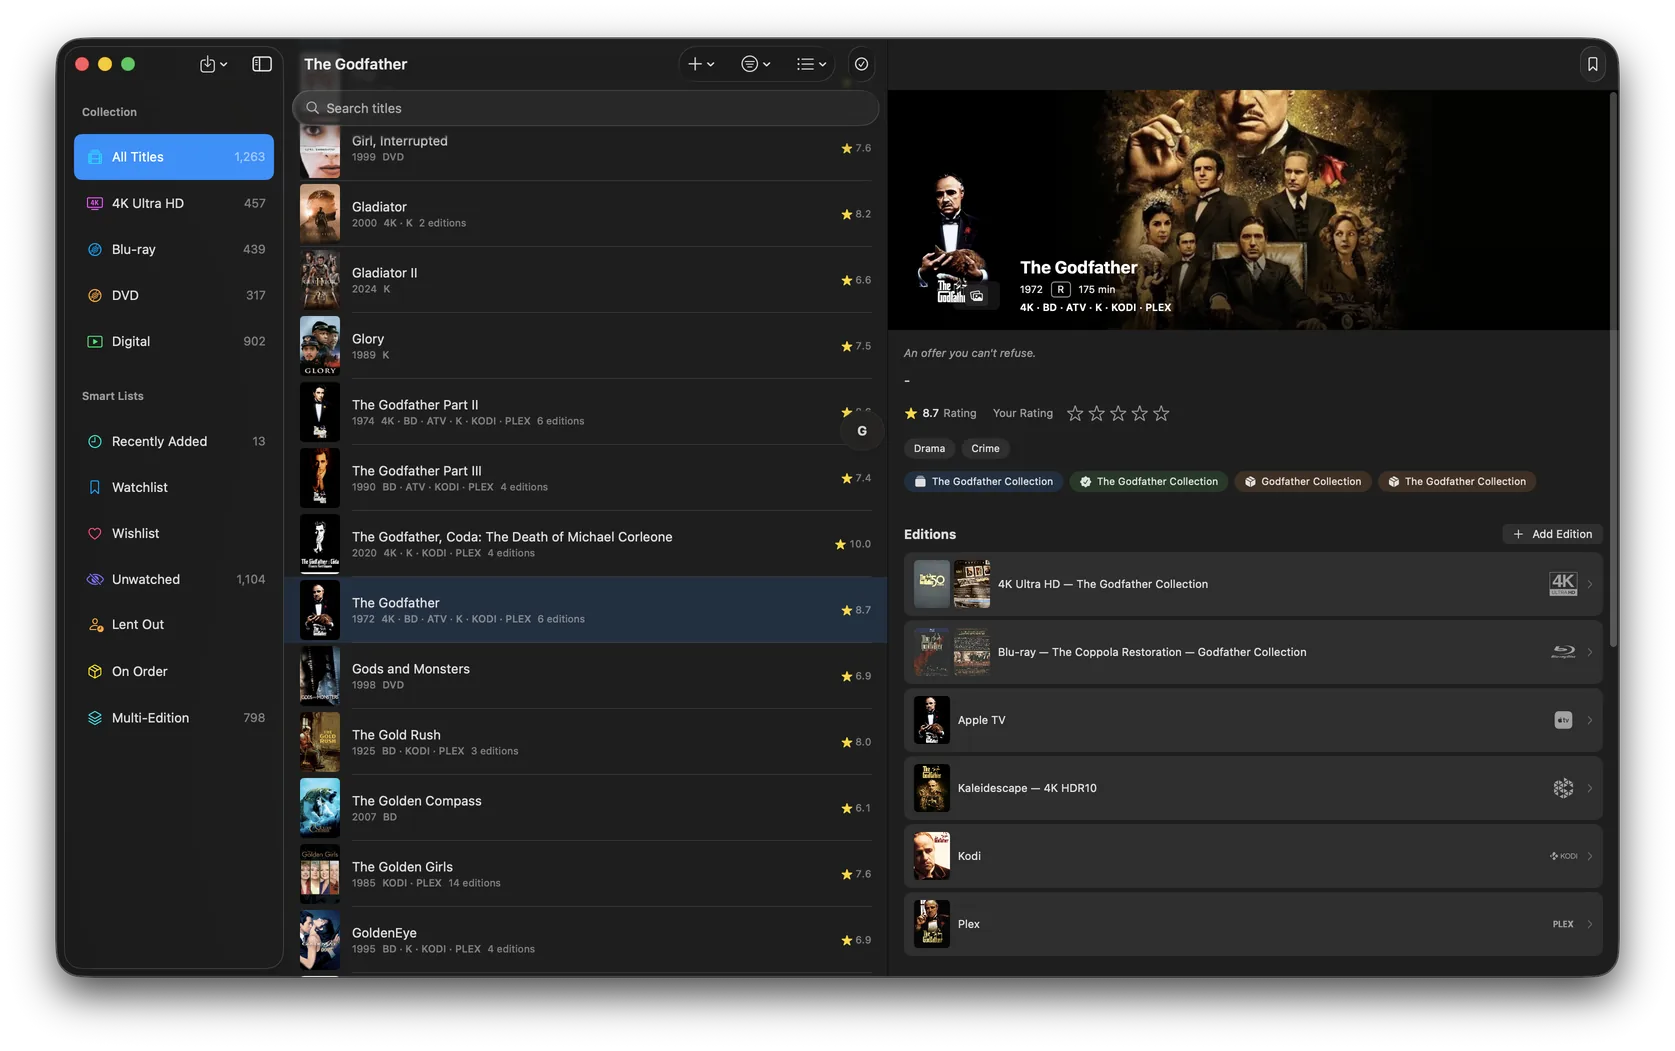Viewport: 1675px width, 1051px height.
Task: Click the Wishlist heart icon
Action: [95, 533]
